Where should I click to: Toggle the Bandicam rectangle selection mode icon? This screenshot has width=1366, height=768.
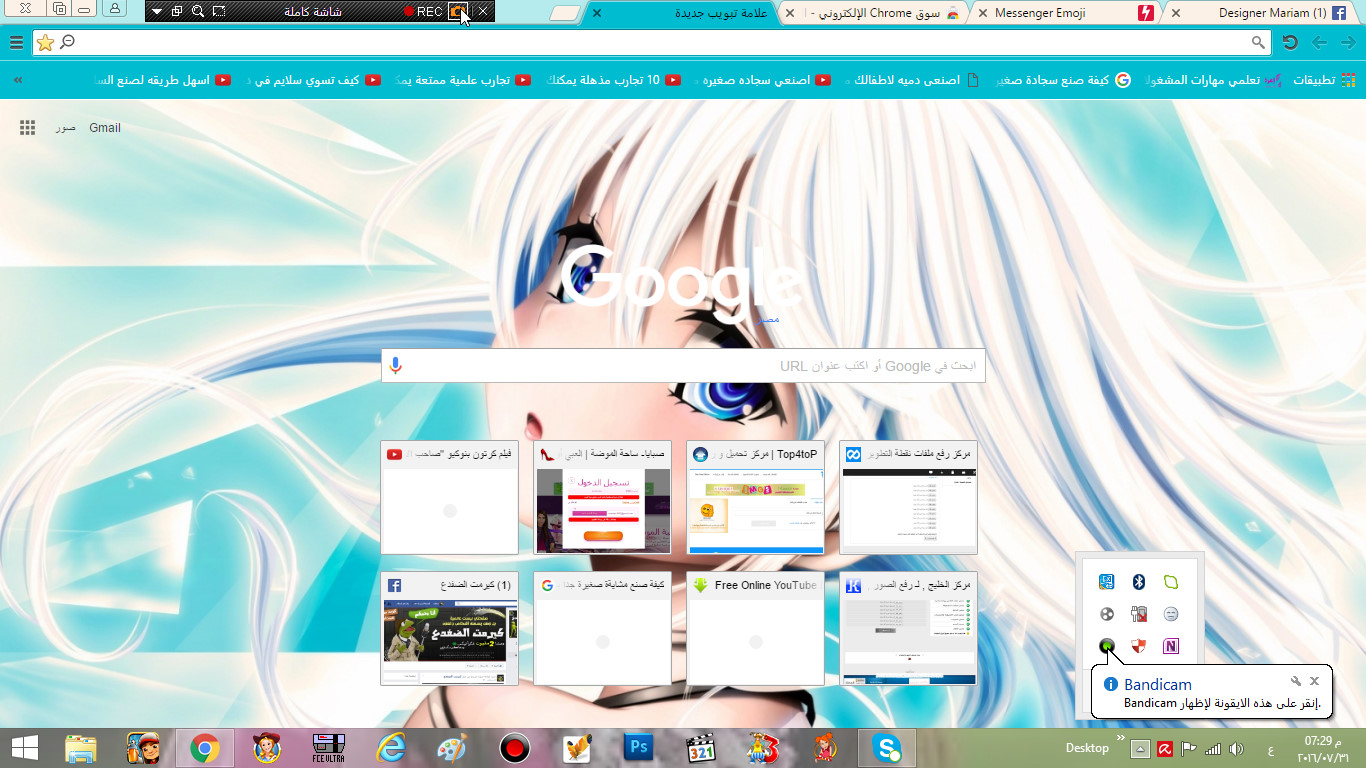pyautogui.click(x=219, y=11)
